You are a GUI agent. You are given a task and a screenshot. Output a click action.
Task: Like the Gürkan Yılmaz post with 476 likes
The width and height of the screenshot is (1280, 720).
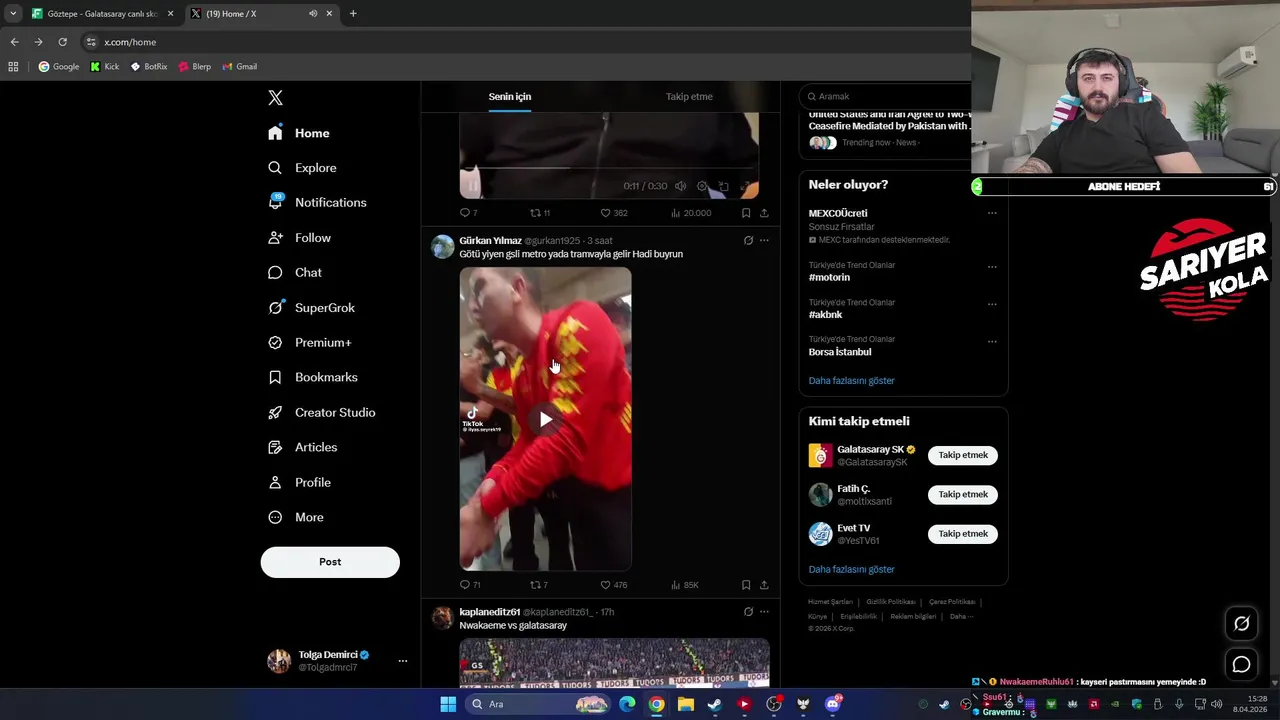[605, 585]
